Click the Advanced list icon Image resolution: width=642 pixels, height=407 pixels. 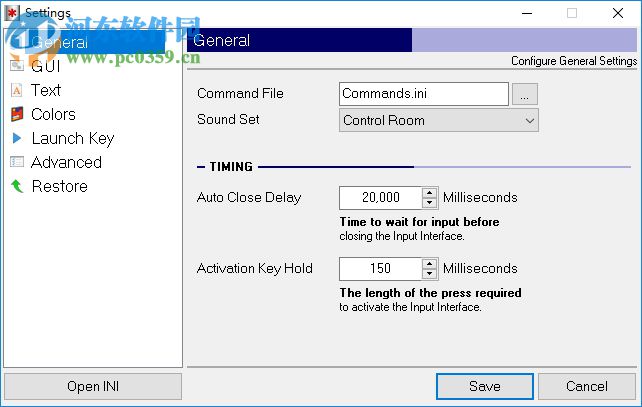[17, 162]
